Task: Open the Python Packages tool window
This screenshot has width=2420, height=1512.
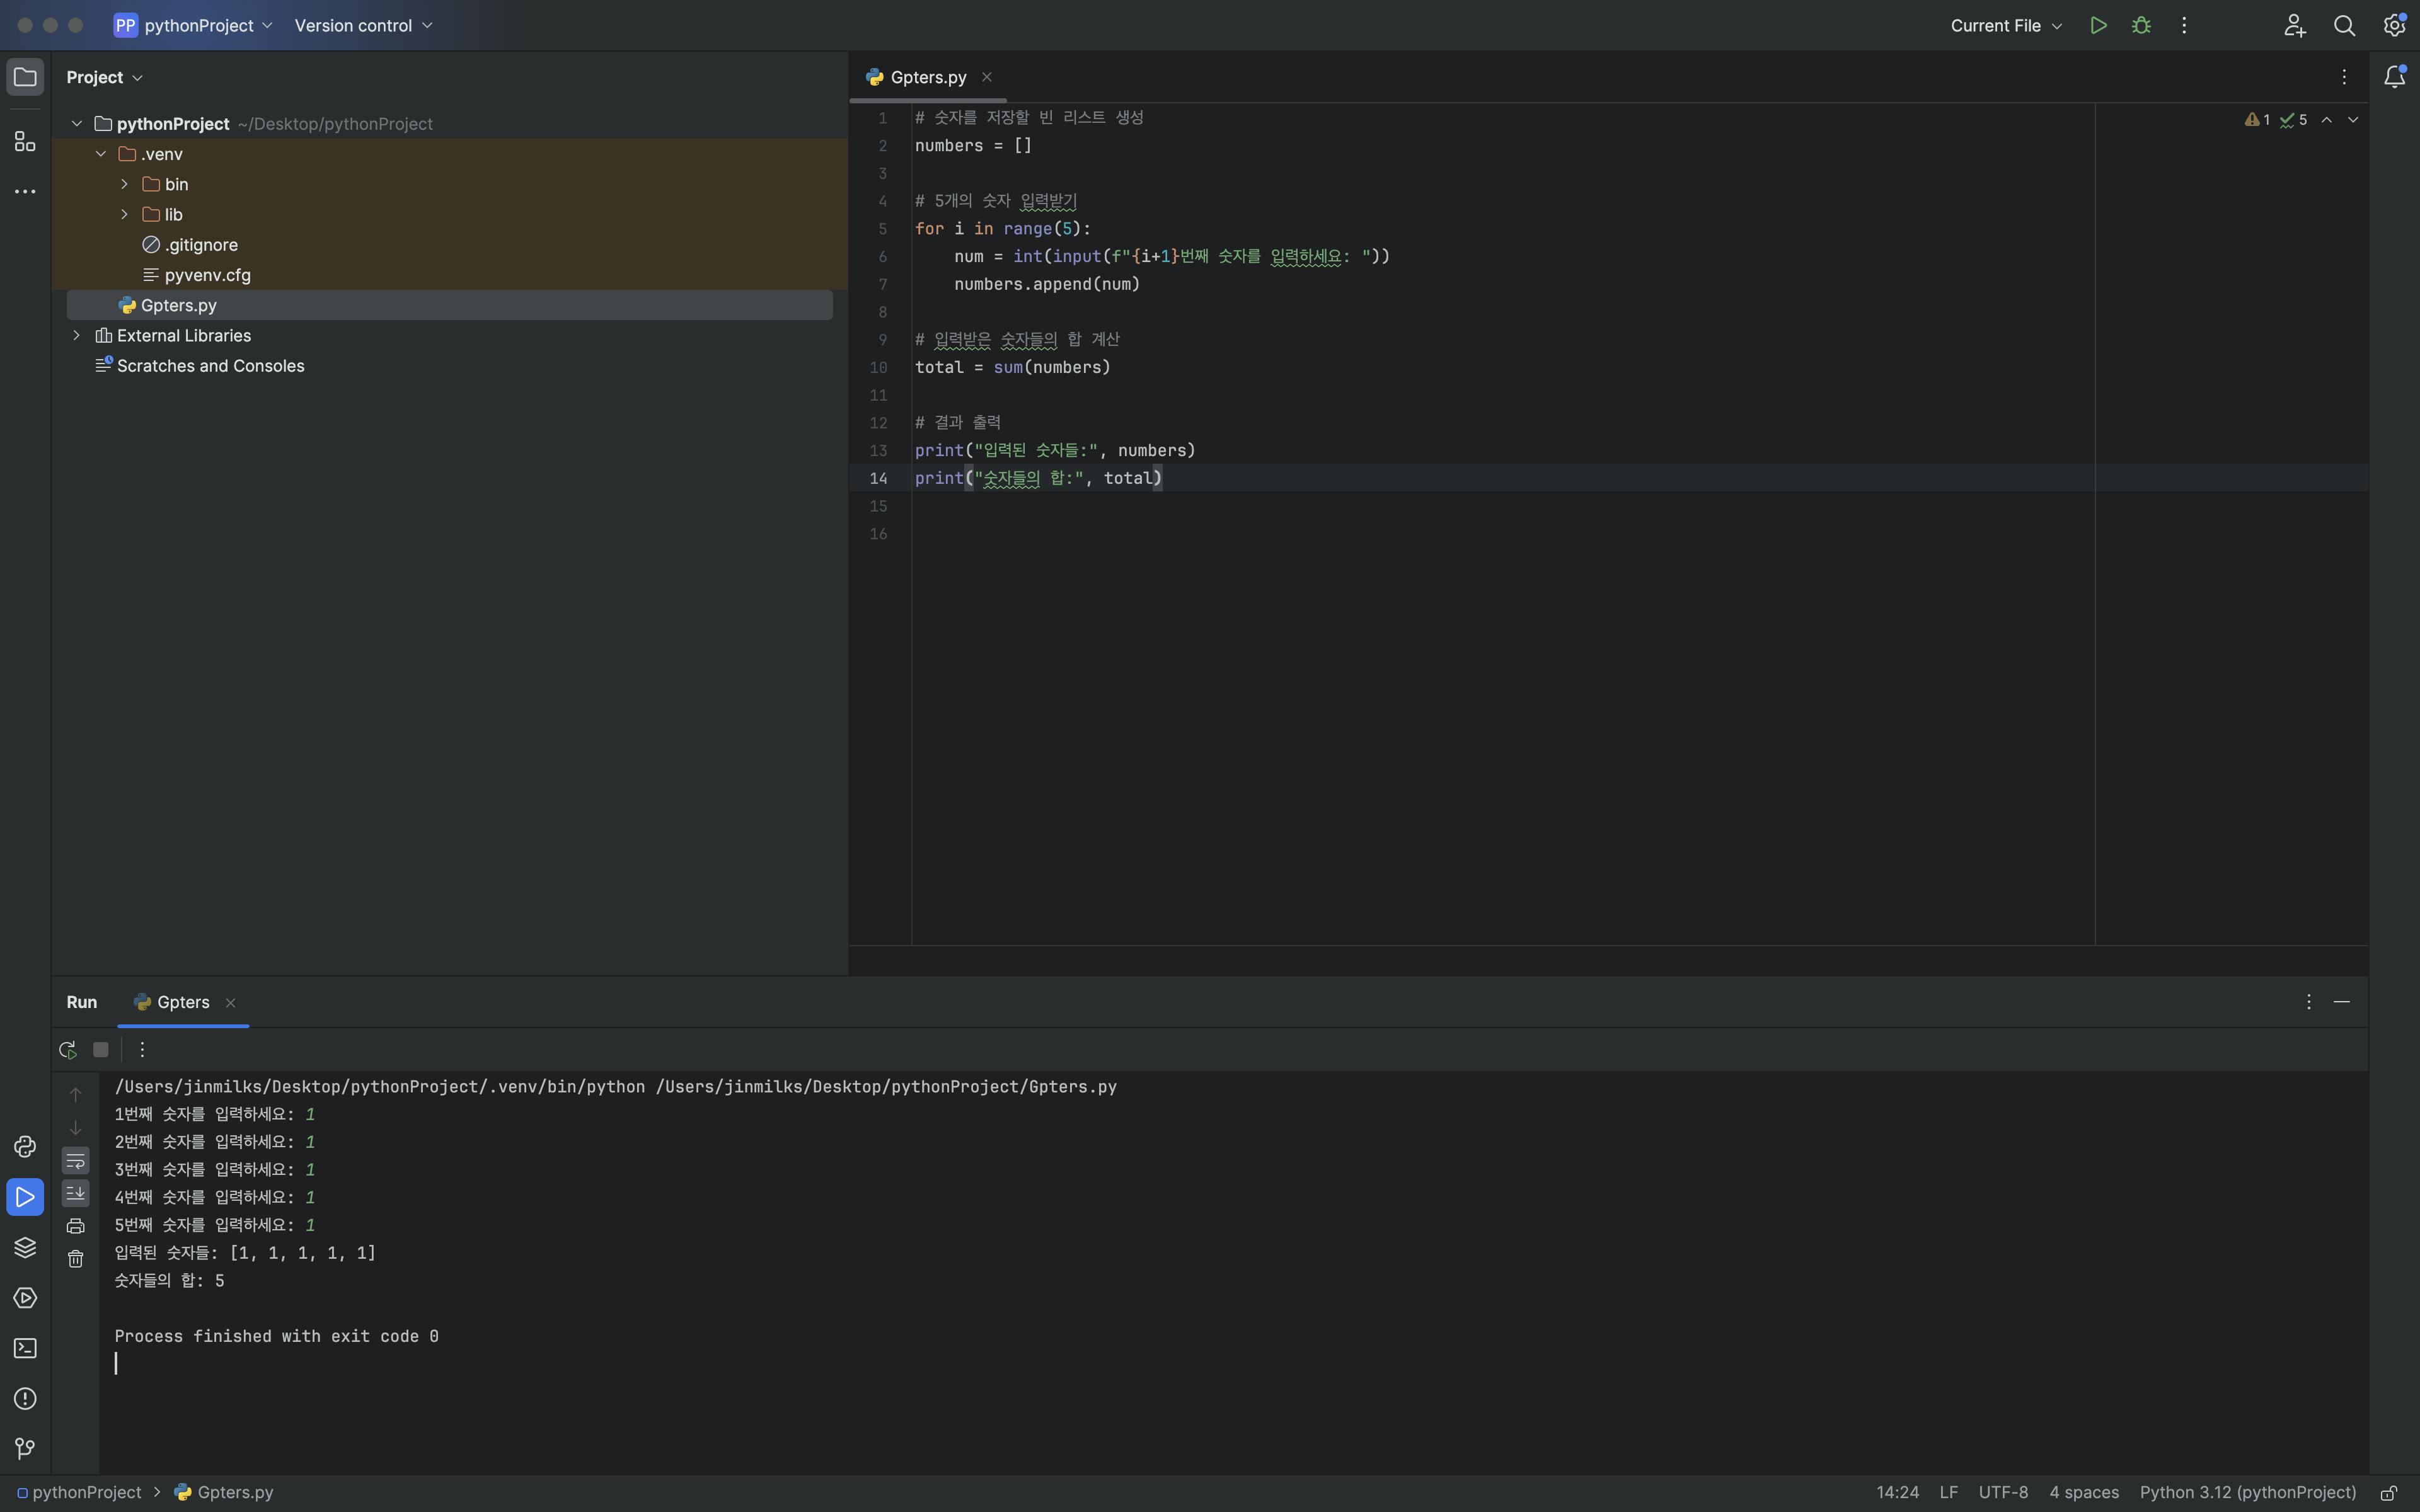Action: (x=25, y=1247)
